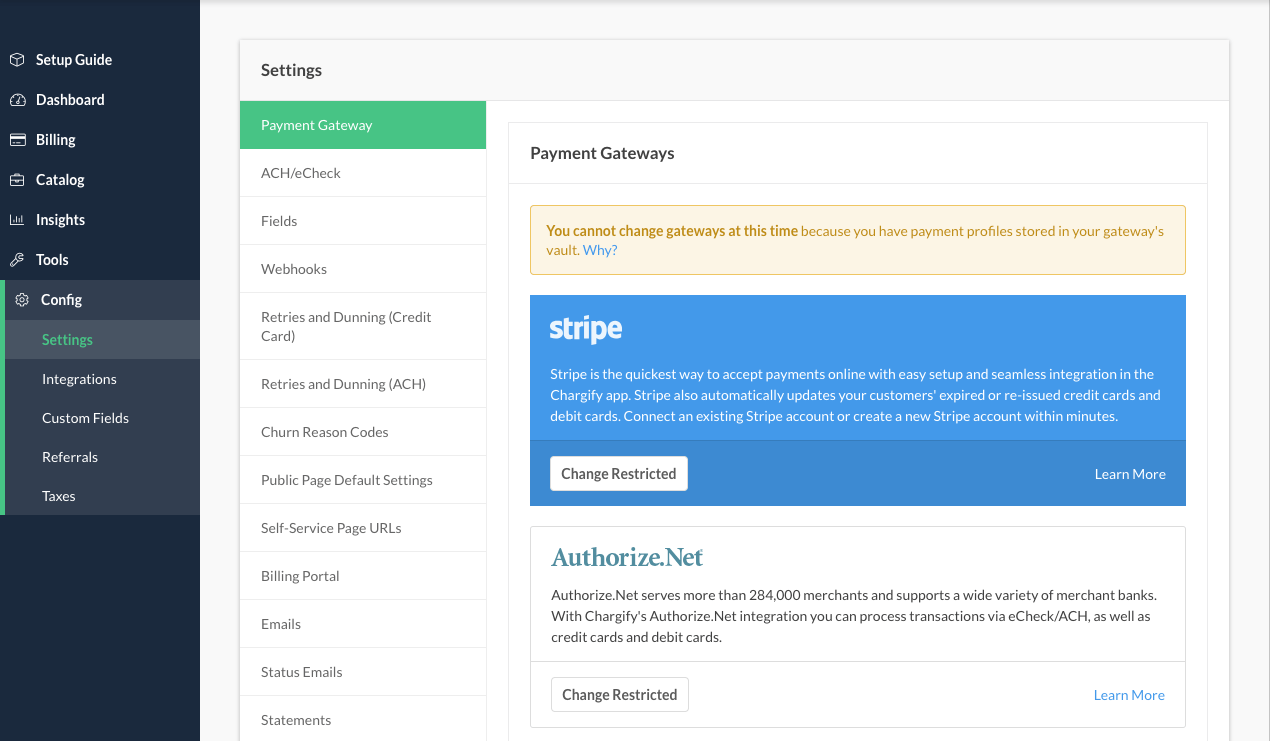Viewport: 1270px width, 741px height.
Task: Open the Webhooks settings tab
Action: pos(363,269)
